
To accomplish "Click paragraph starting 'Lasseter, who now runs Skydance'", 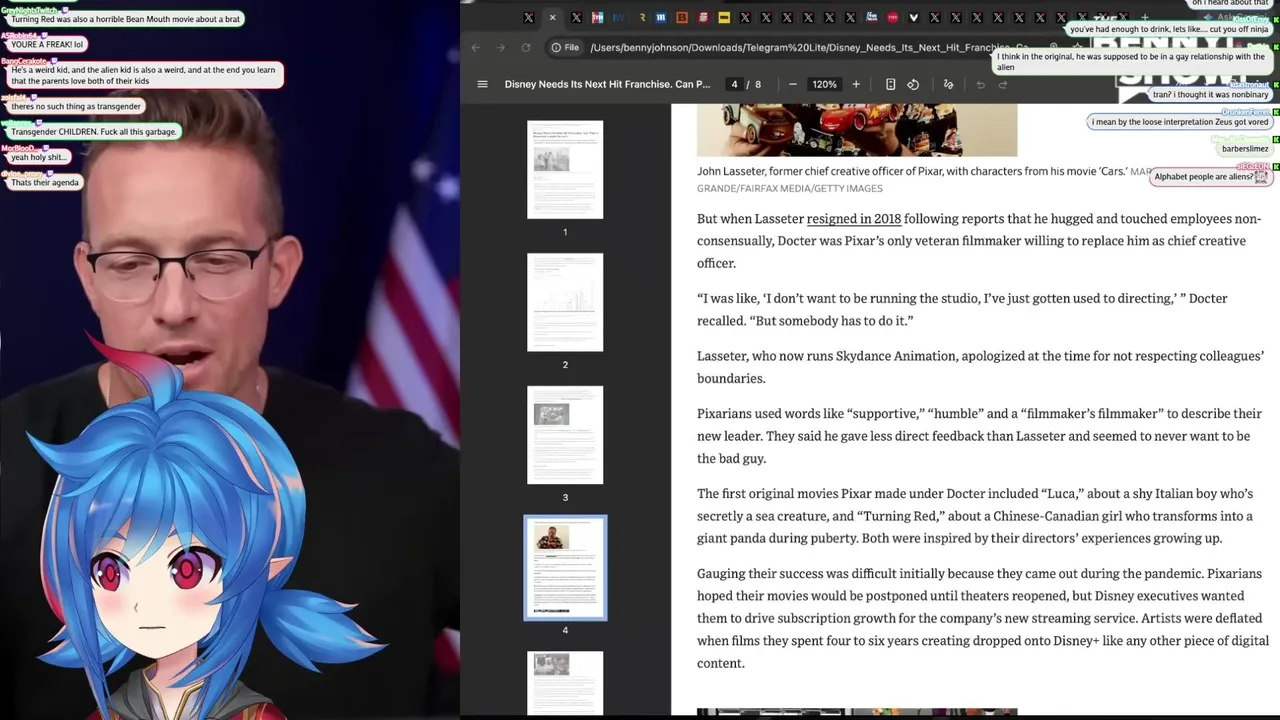I will point(981,367).
